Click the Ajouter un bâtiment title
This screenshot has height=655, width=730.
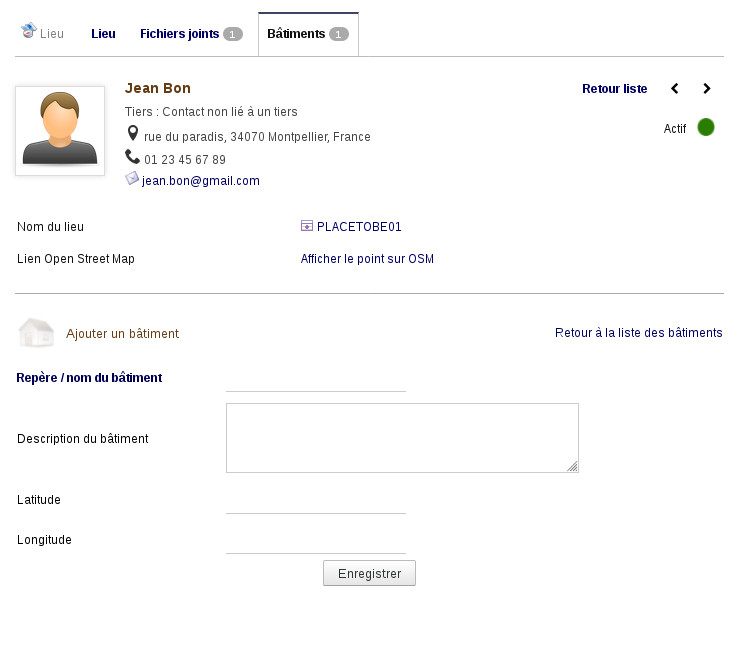[122, 334]
